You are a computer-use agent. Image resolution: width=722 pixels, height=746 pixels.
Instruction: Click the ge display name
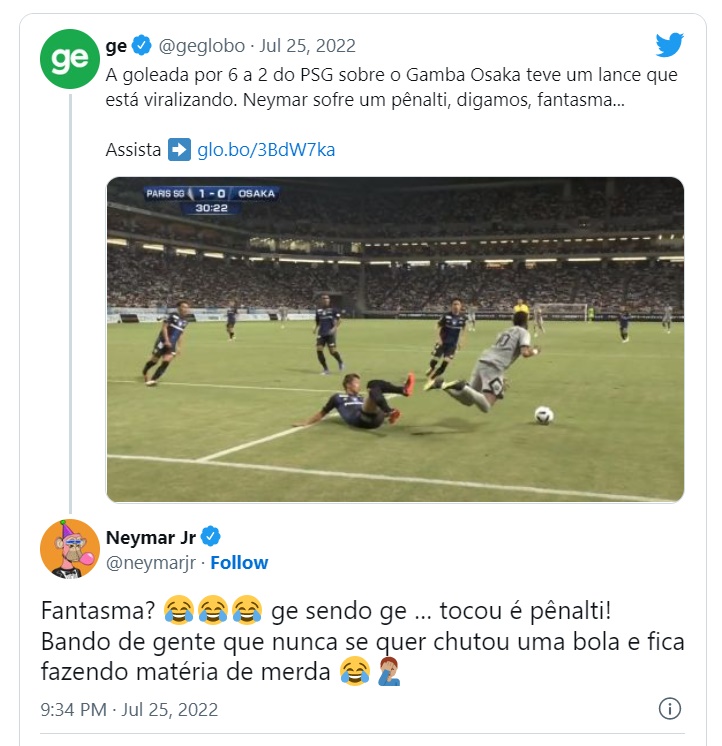pos(116,46)
